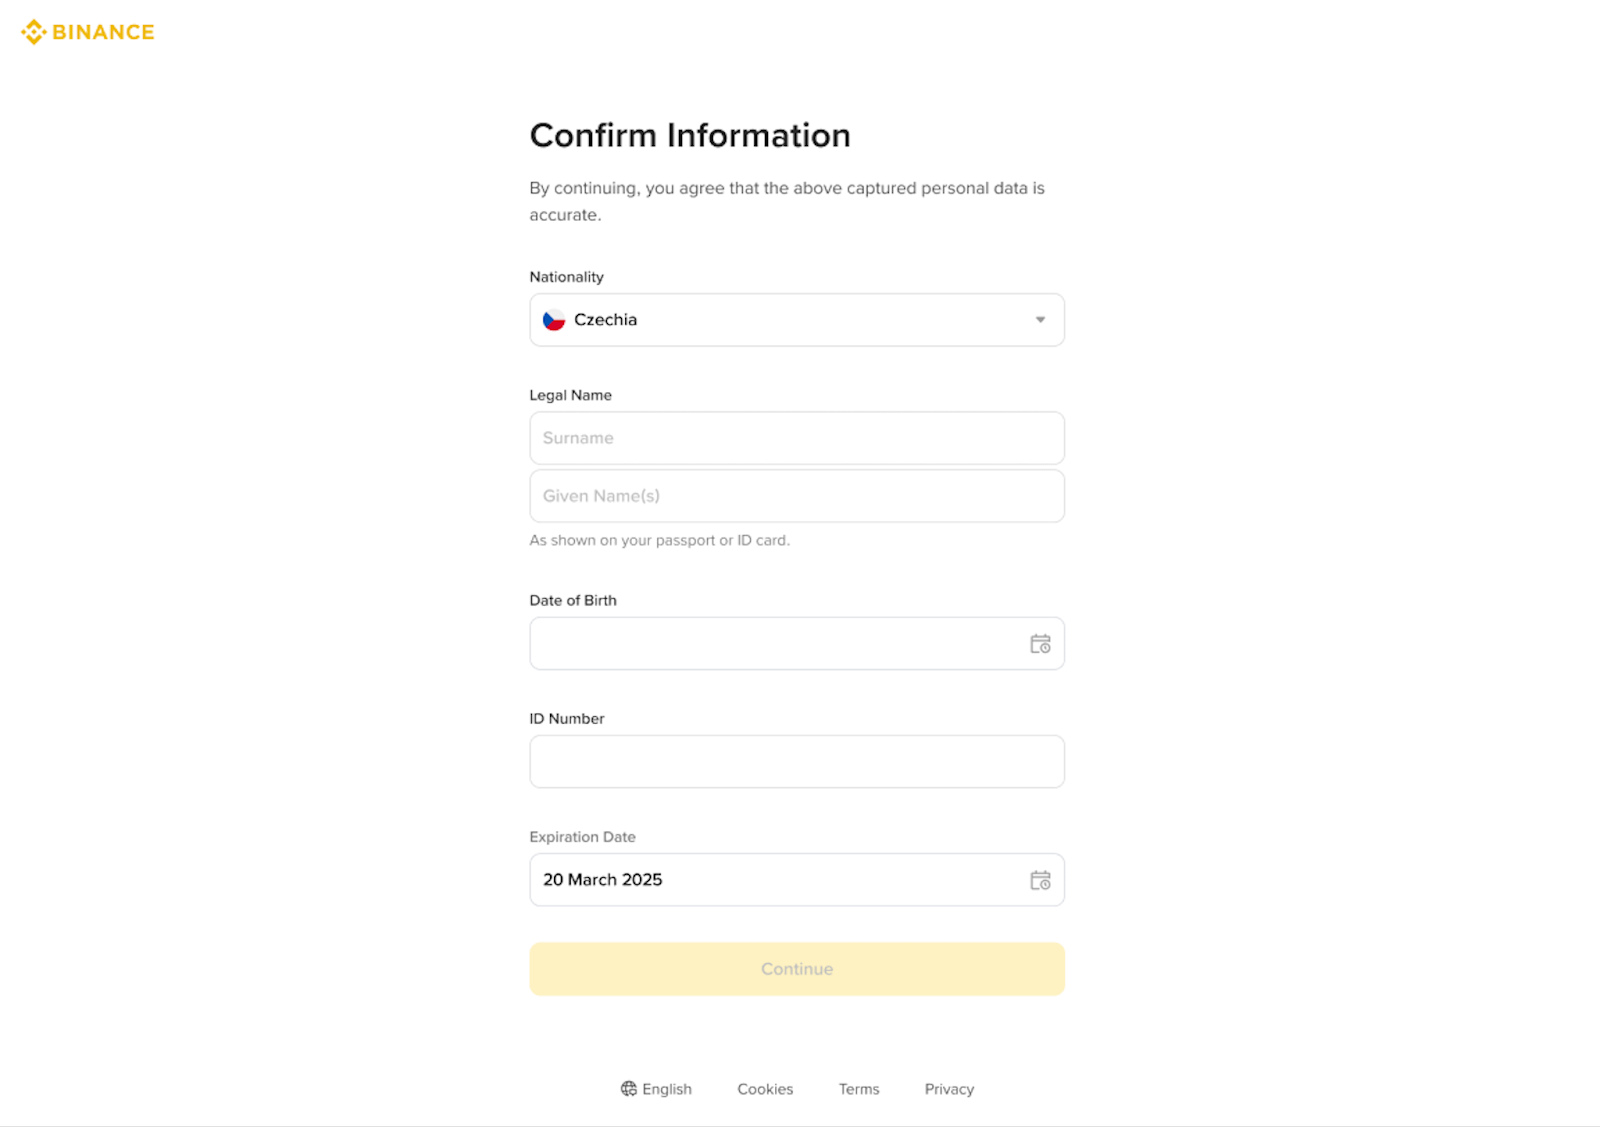
Task: Focus the Surname input field
Action: [796, 438]
